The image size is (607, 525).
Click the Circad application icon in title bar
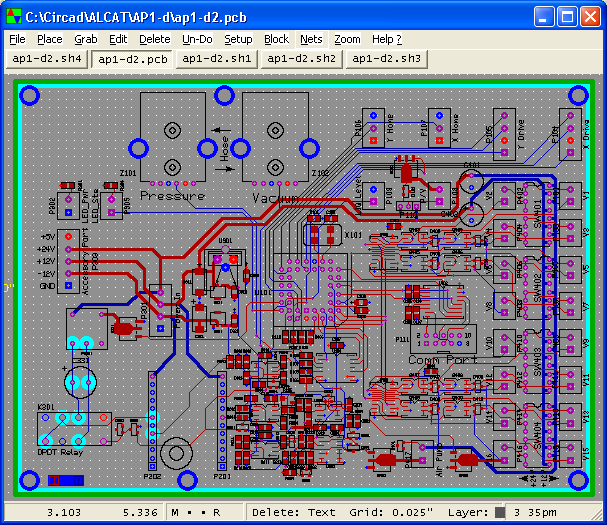[x=14, y=15]
